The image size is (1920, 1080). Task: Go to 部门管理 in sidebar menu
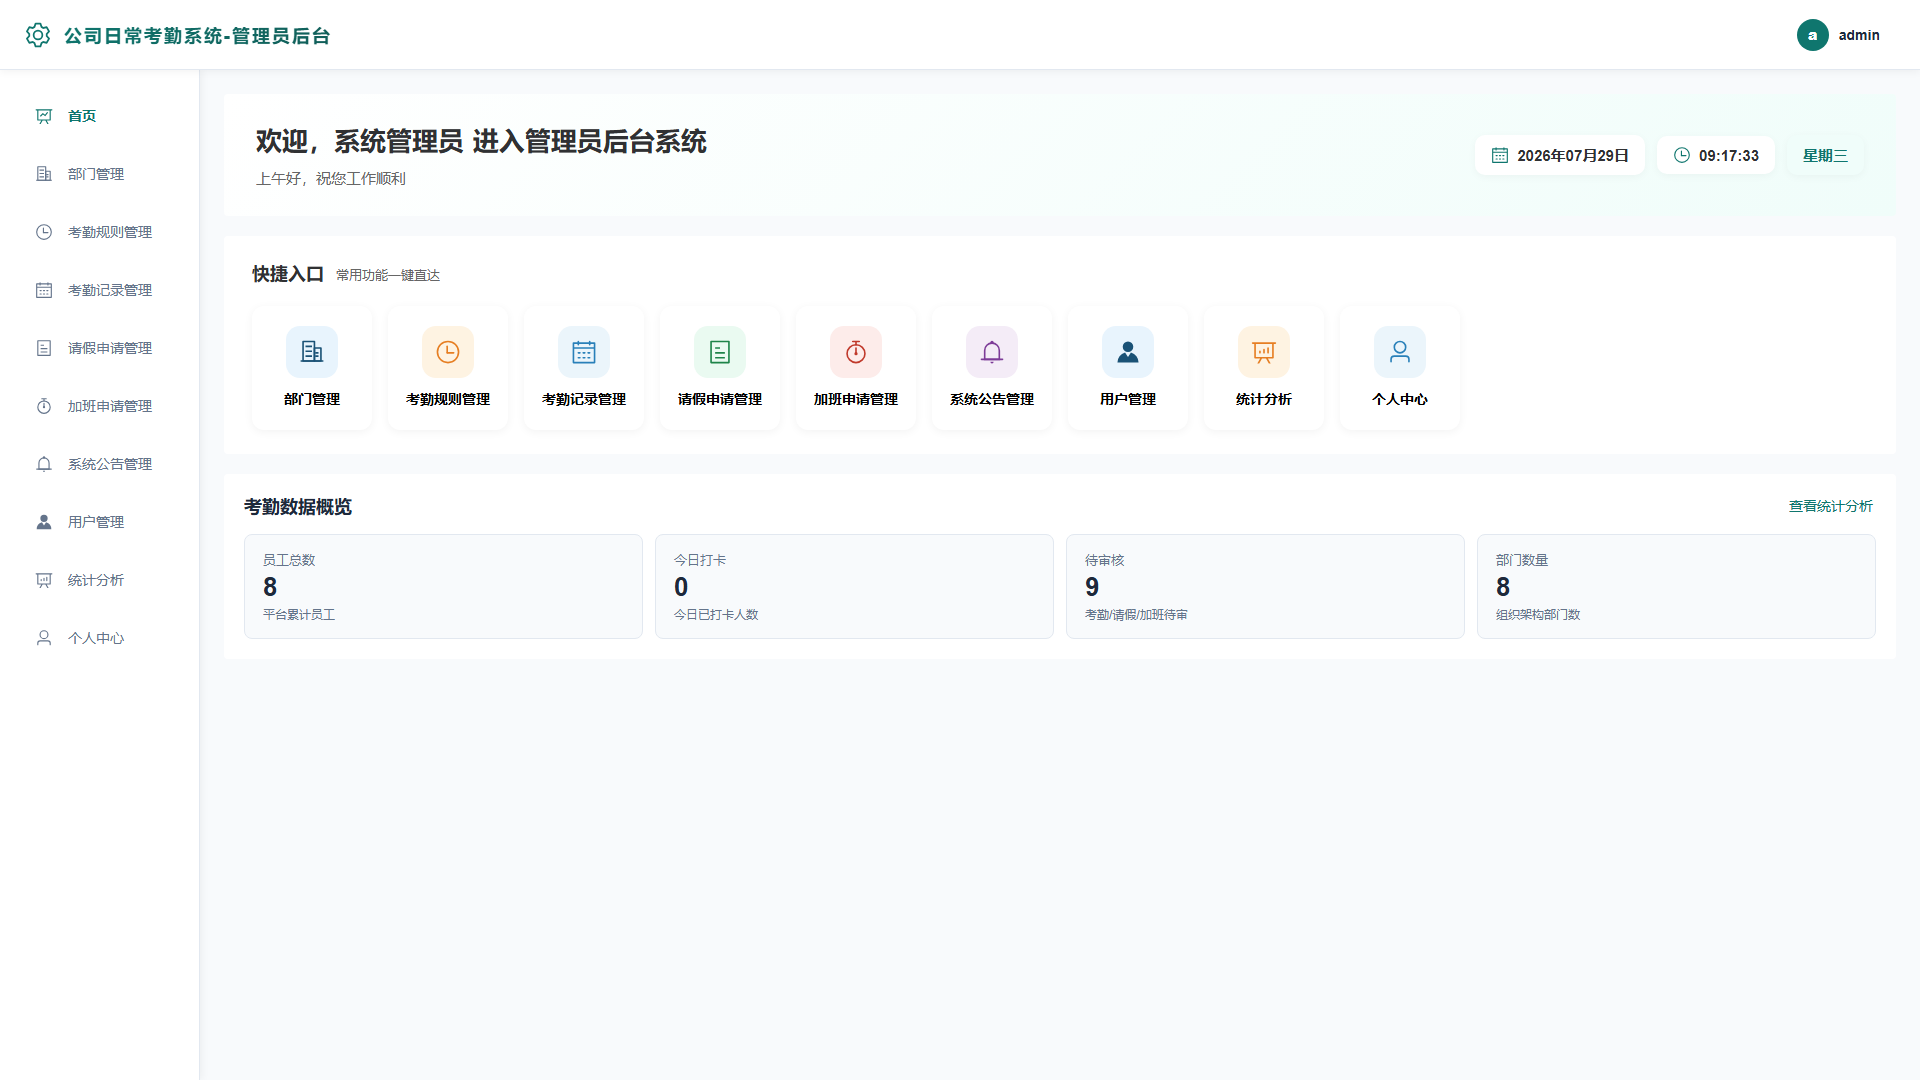(x=100, y=174)
